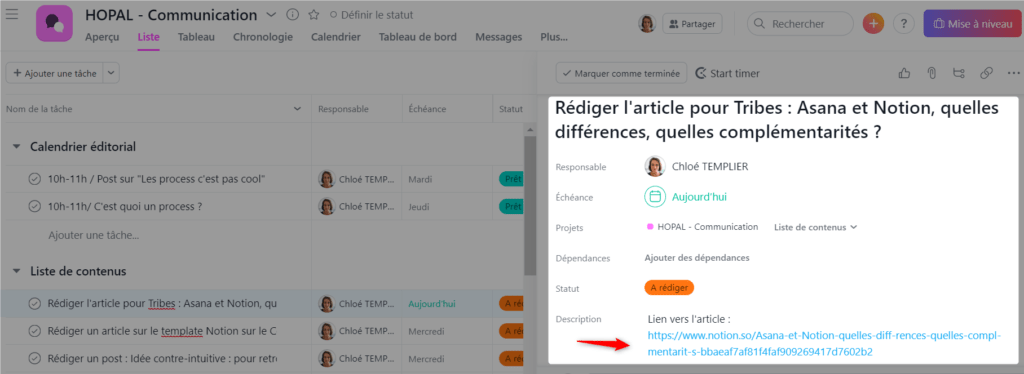Viewport: 1024px width, 374px height.
Task: Open the Calendrier tab
Action: point(336,37)
